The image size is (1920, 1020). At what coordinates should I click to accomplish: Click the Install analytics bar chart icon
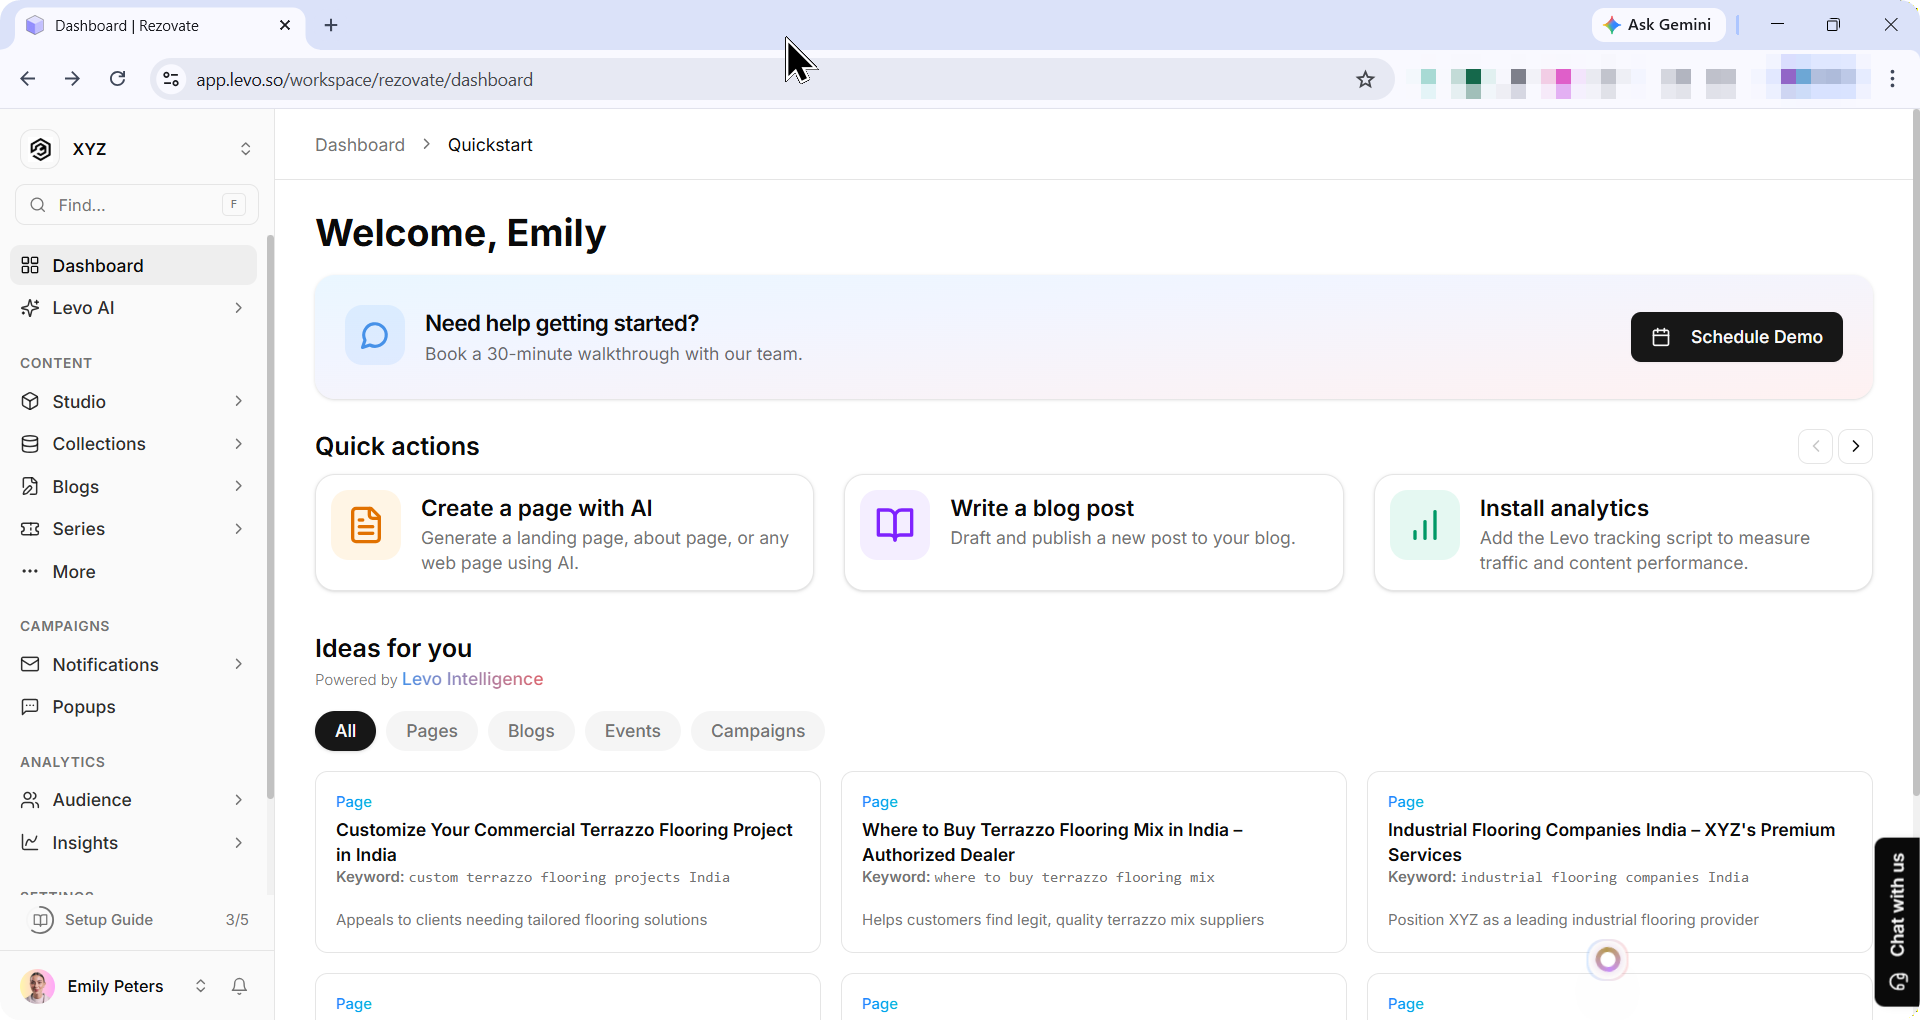pyautogui.click(x=1424, y=525)
